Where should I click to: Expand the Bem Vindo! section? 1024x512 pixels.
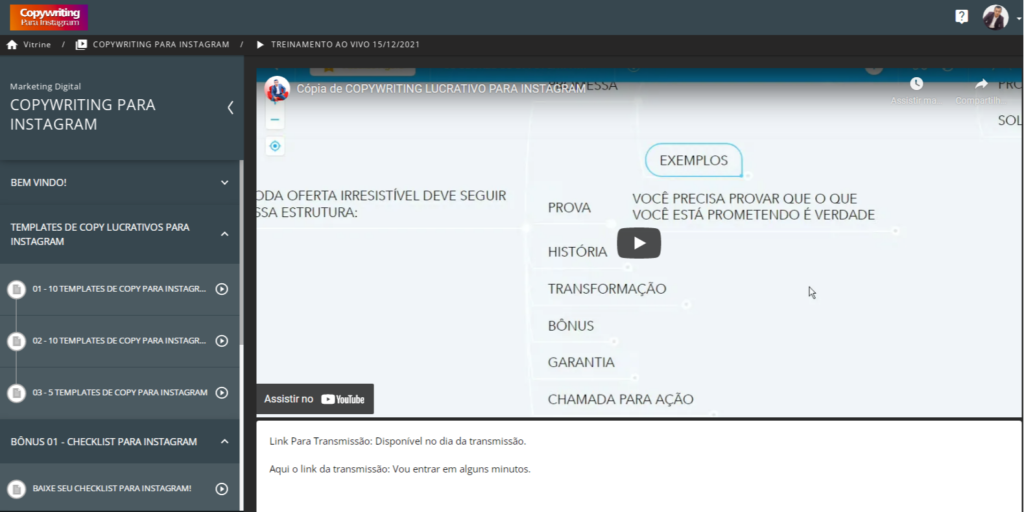click(x=224, y=183)
